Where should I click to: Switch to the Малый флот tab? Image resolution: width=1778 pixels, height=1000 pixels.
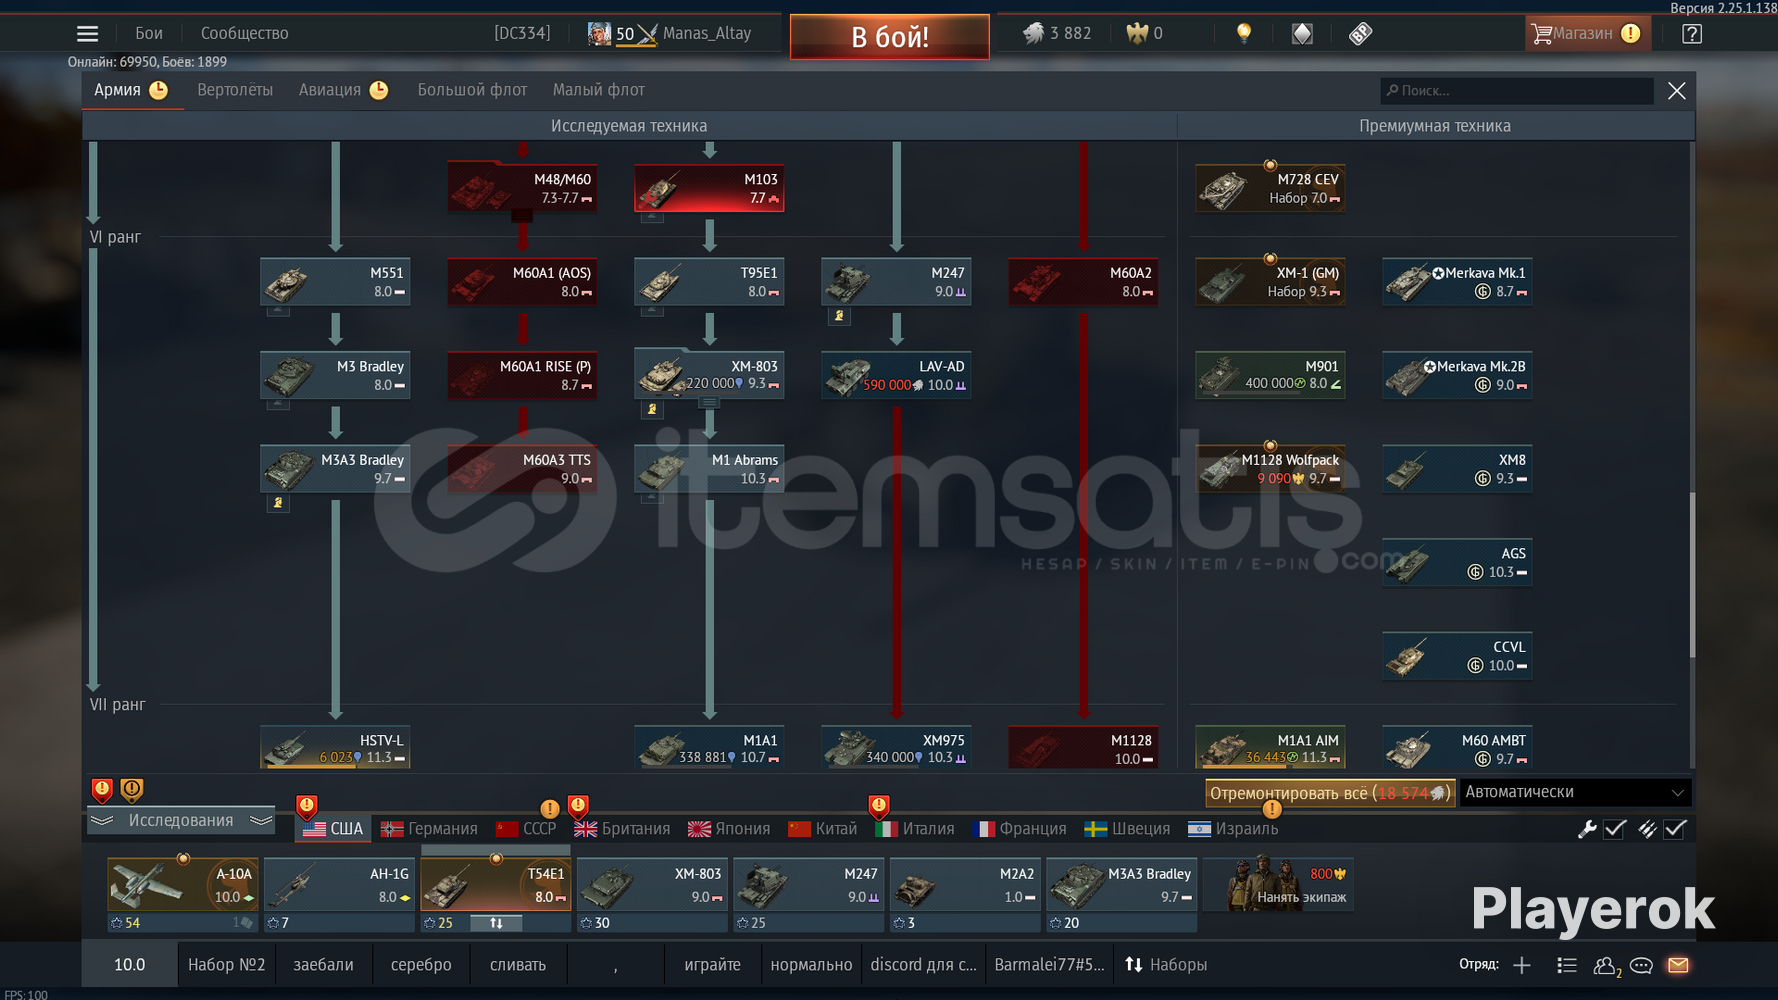598,90
